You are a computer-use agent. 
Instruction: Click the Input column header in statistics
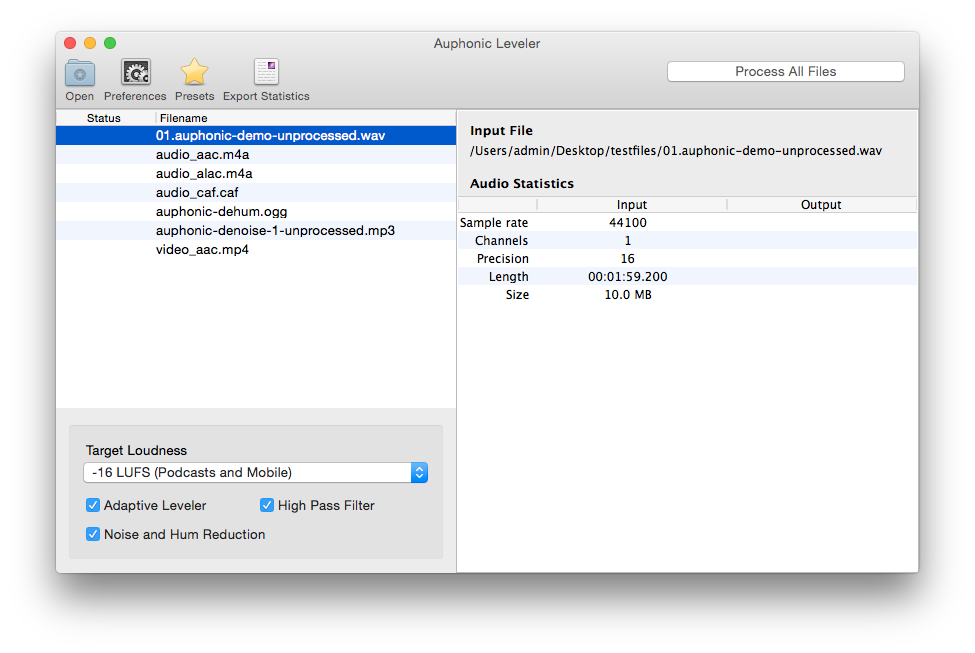pos(632,205)
